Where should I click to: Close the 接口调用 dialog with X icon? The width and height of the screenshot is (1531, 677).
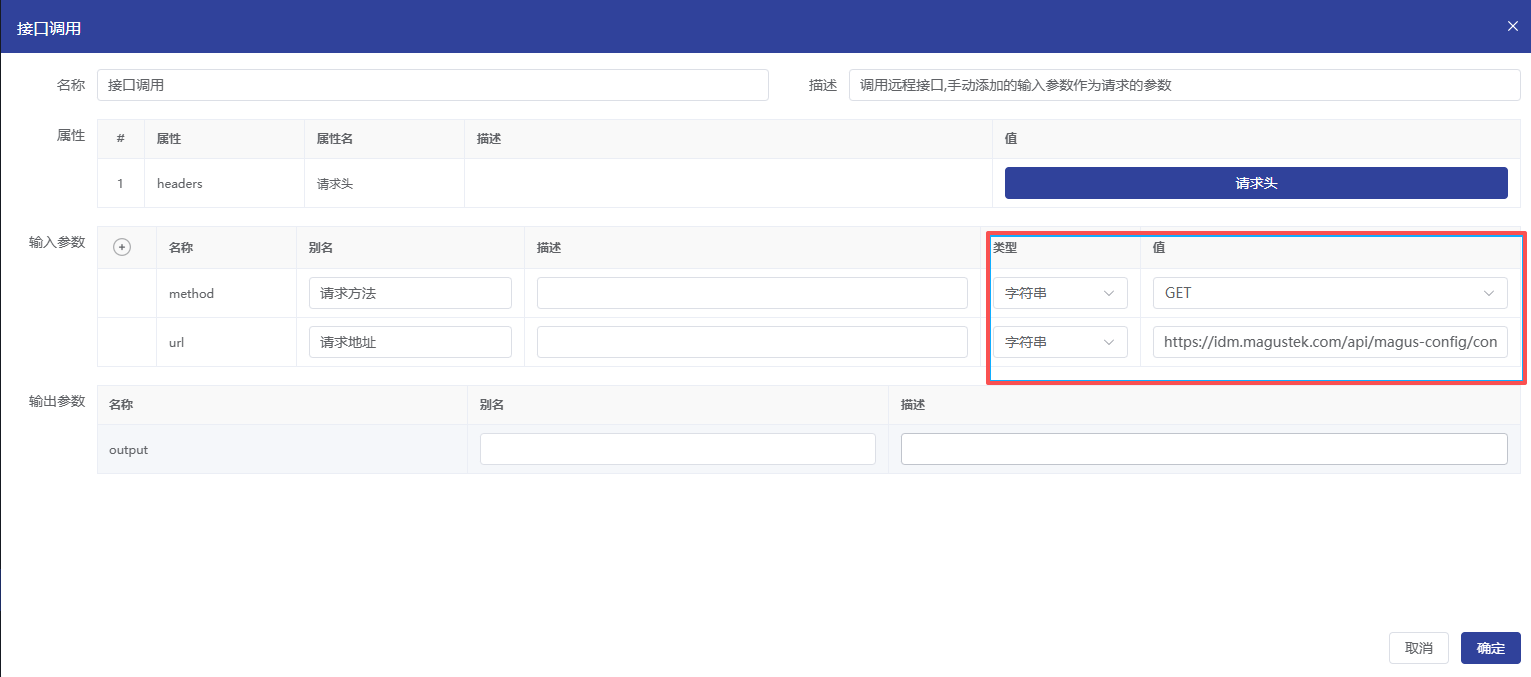(1512, 26)
